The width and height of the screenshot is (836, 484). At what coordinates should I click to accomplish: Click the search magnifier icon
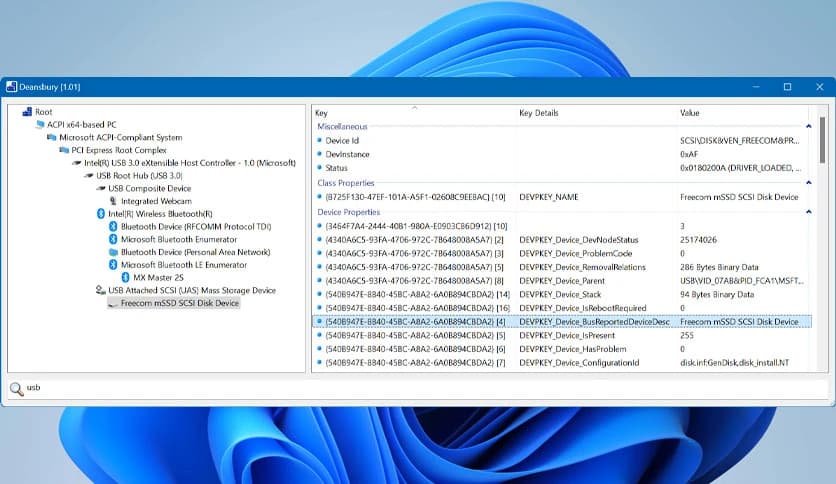pyautogui.click(x=17, y=389)
